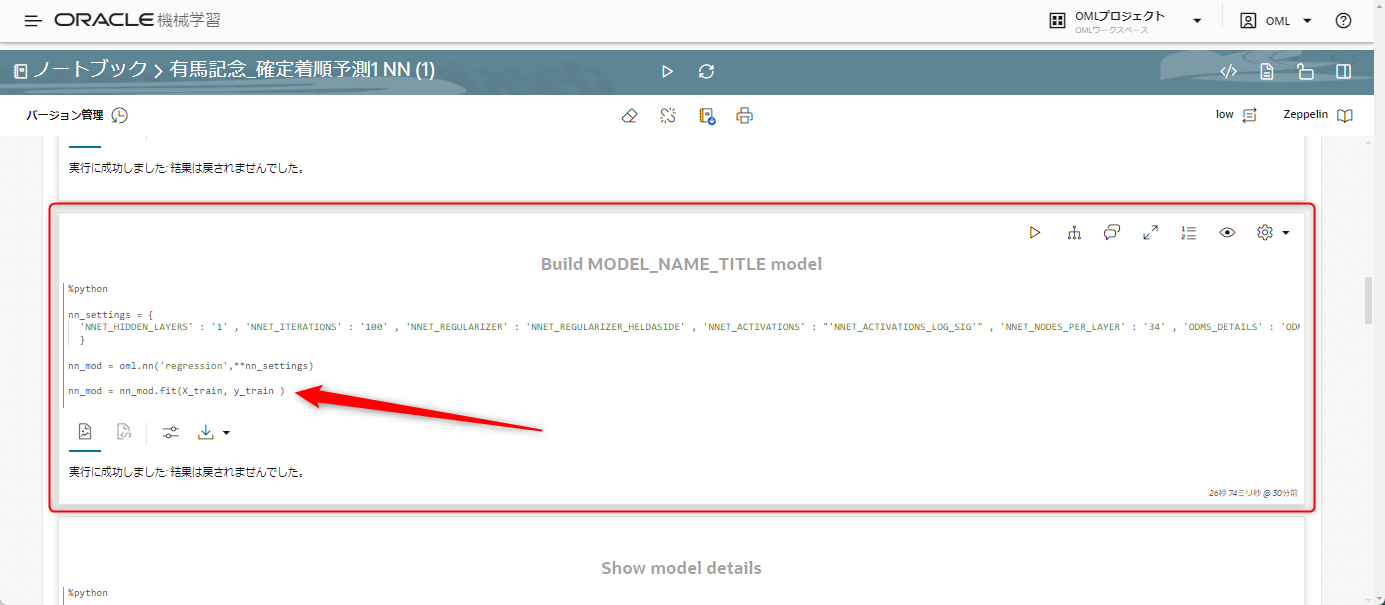Run all paragraphs with header play button
This screenshot has width=1385, height=605.
click(667, 71)
